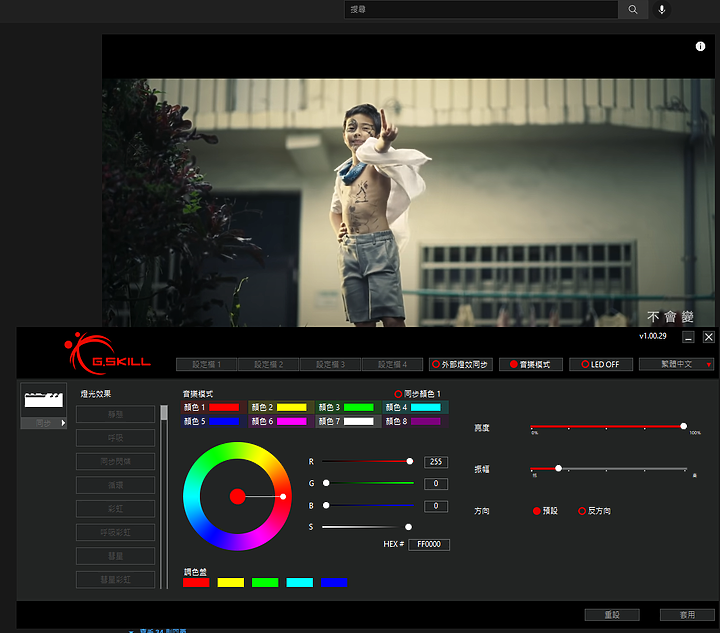Enable 同步顏色 1 radio button

coord(398,394)
